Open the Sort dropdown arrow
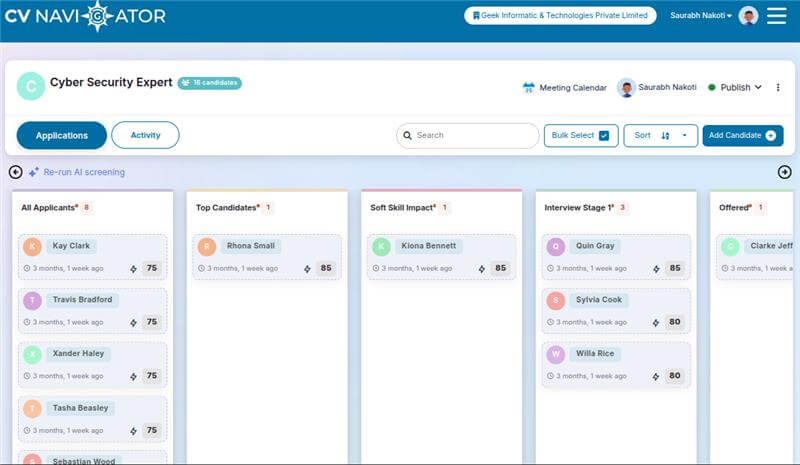 (685, 136)
